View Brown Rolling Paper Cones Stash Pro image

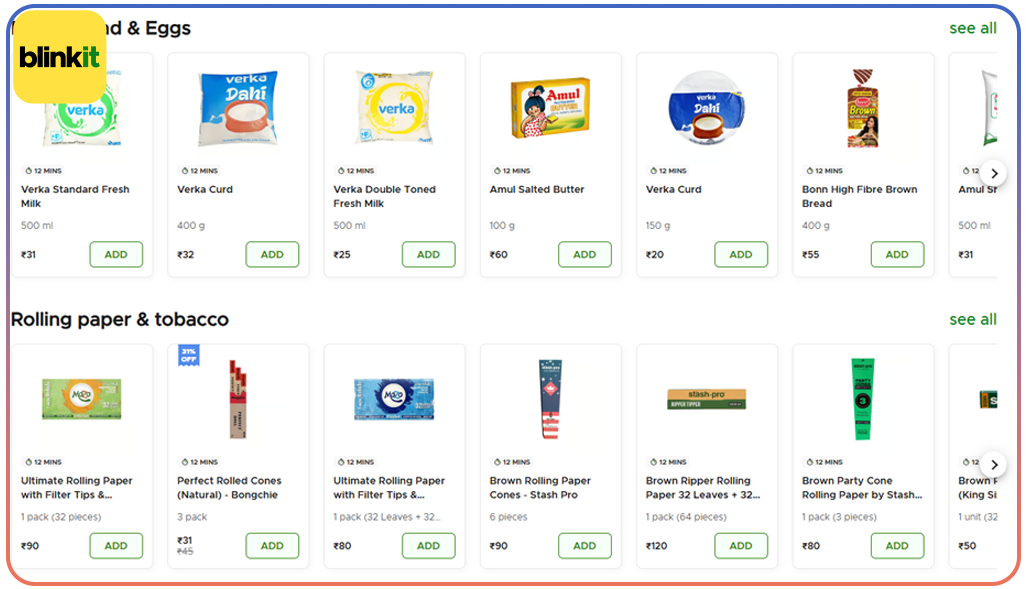(x=550, y=399)
